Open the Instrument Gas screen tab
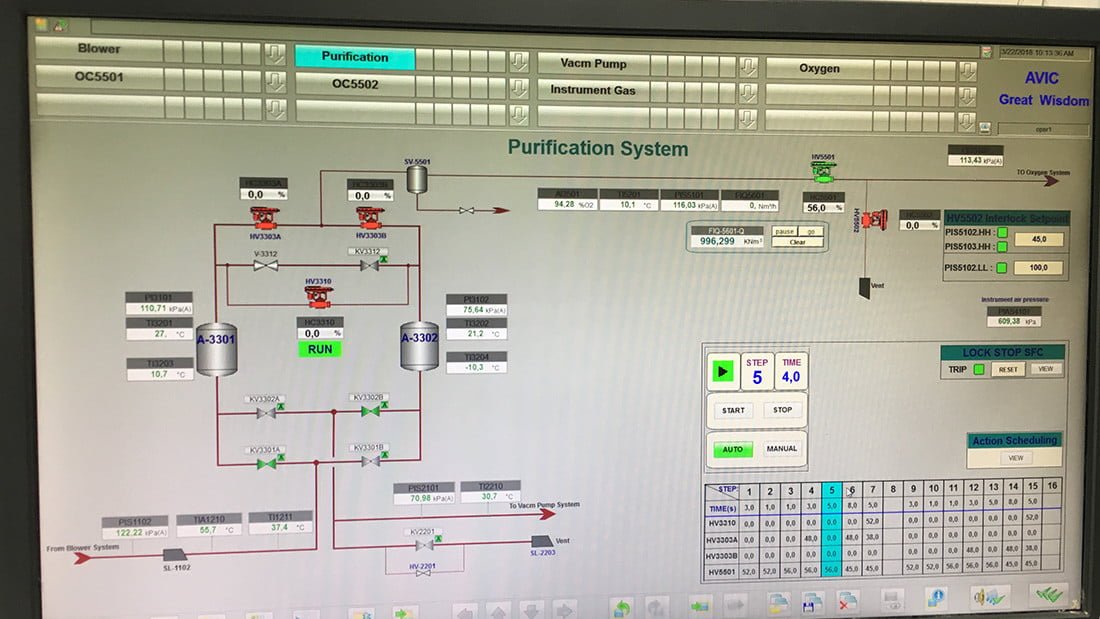 tap(593, 90)
